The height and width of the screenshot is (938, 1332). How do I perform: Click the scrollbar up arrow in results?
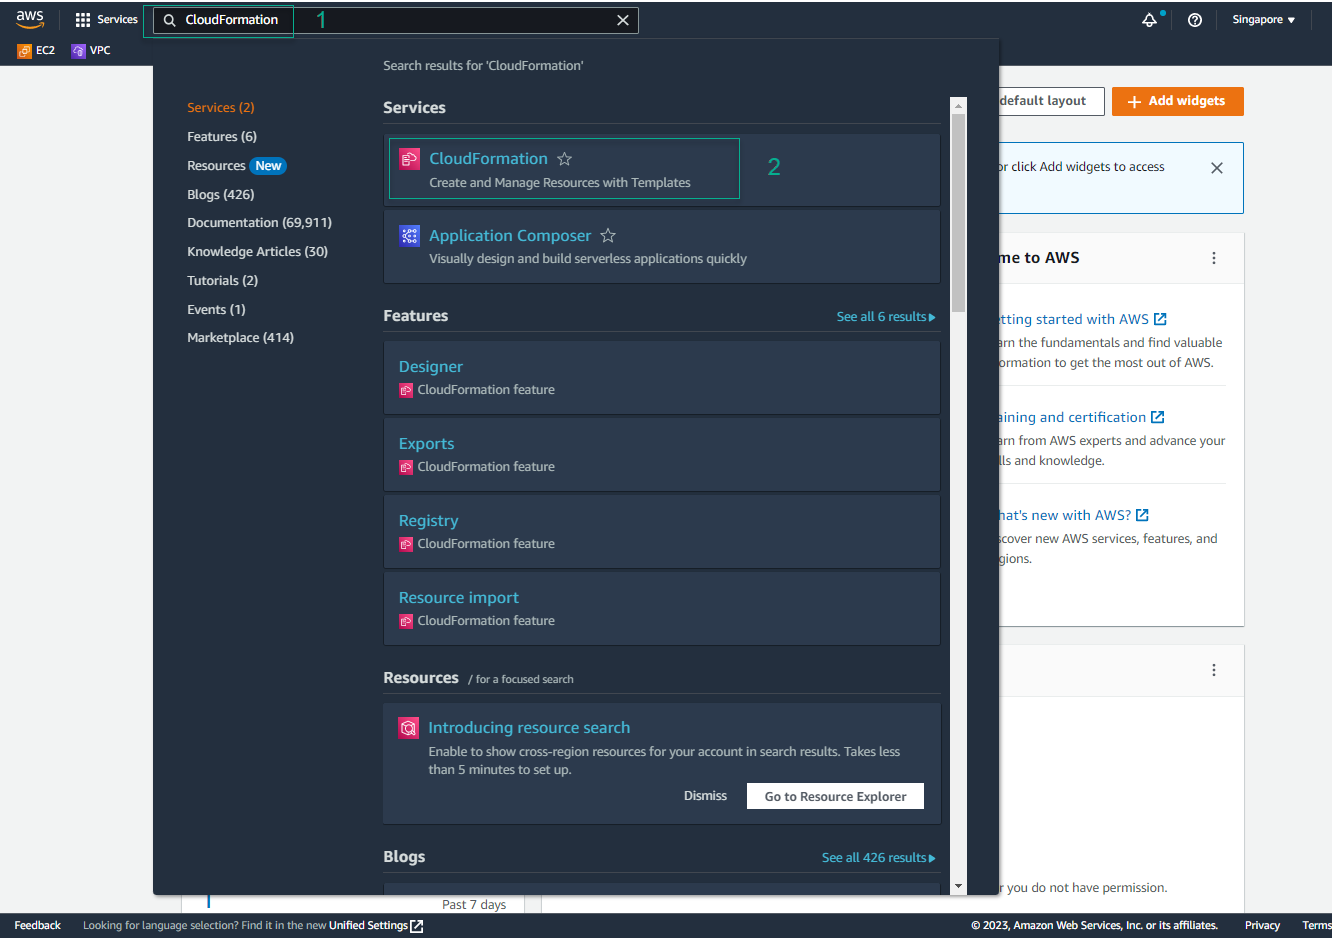pyautogui.click(x=959, y=105)
